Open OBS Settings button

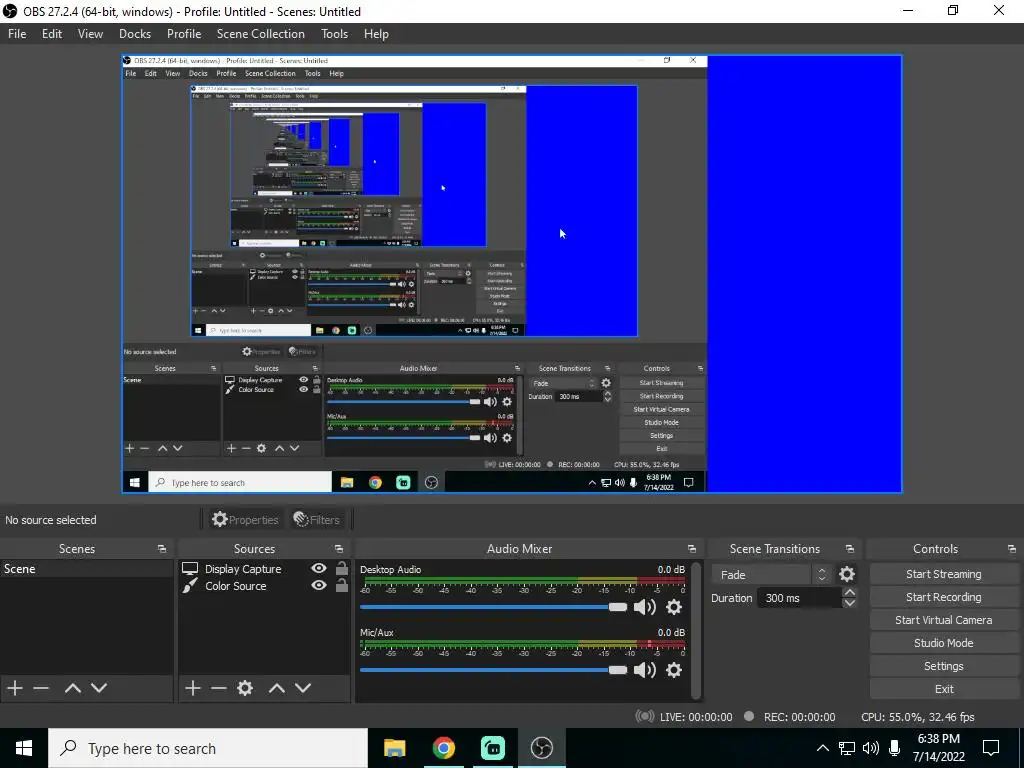944,666
